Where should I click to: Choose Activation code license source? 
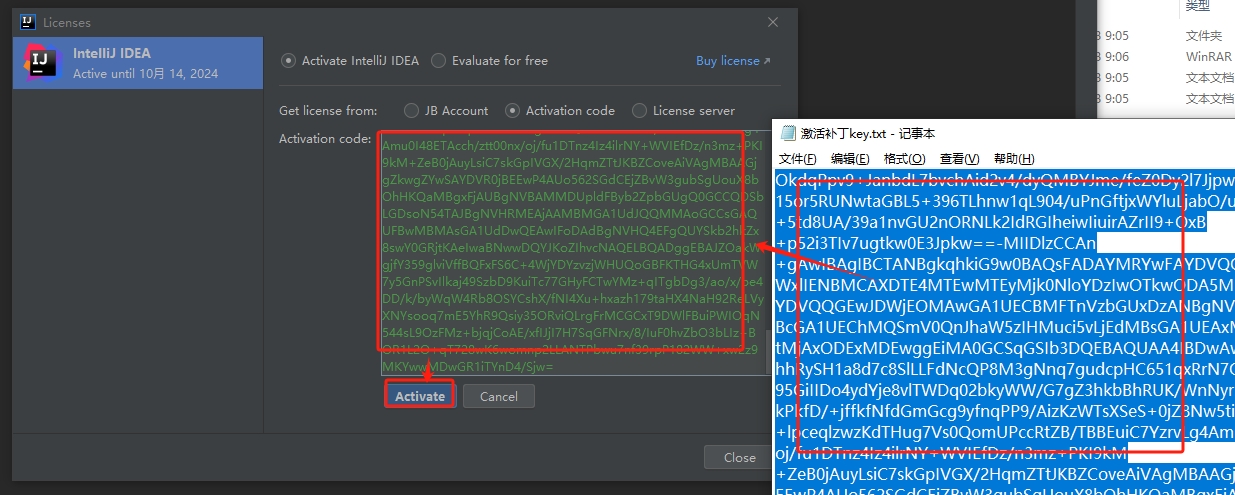click(560, 111)
